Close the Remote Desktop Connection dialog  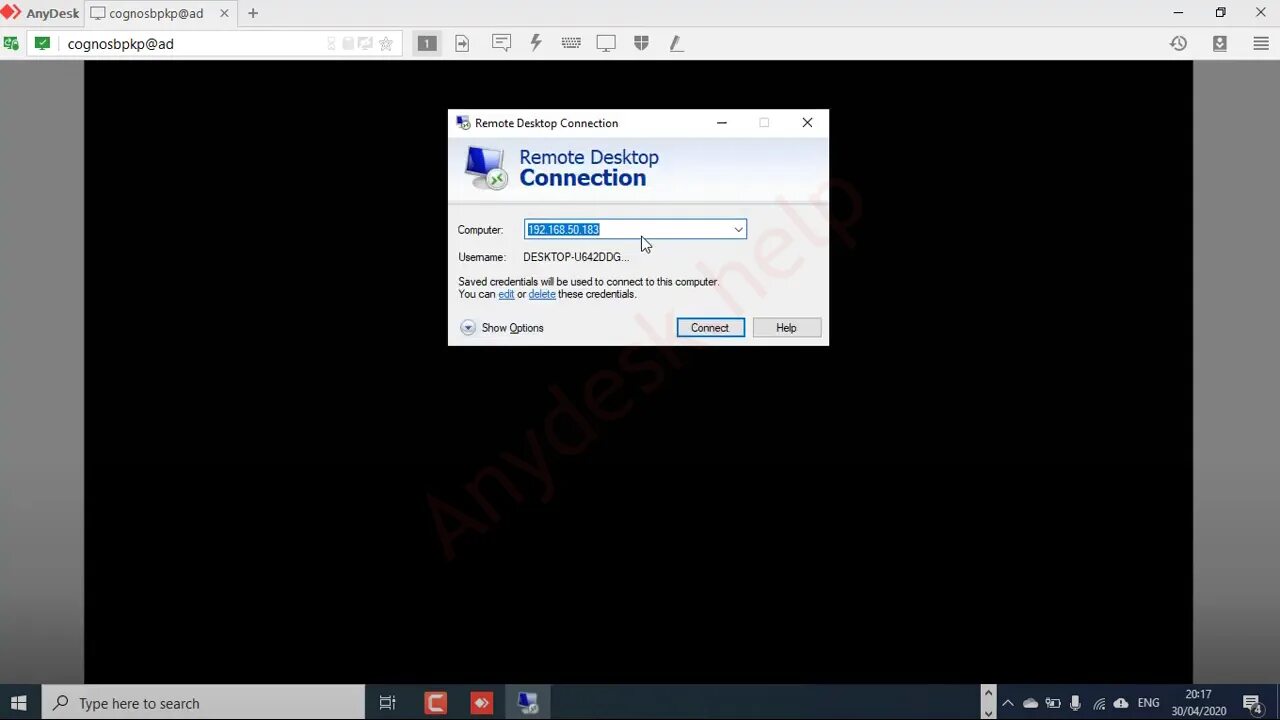807,123
